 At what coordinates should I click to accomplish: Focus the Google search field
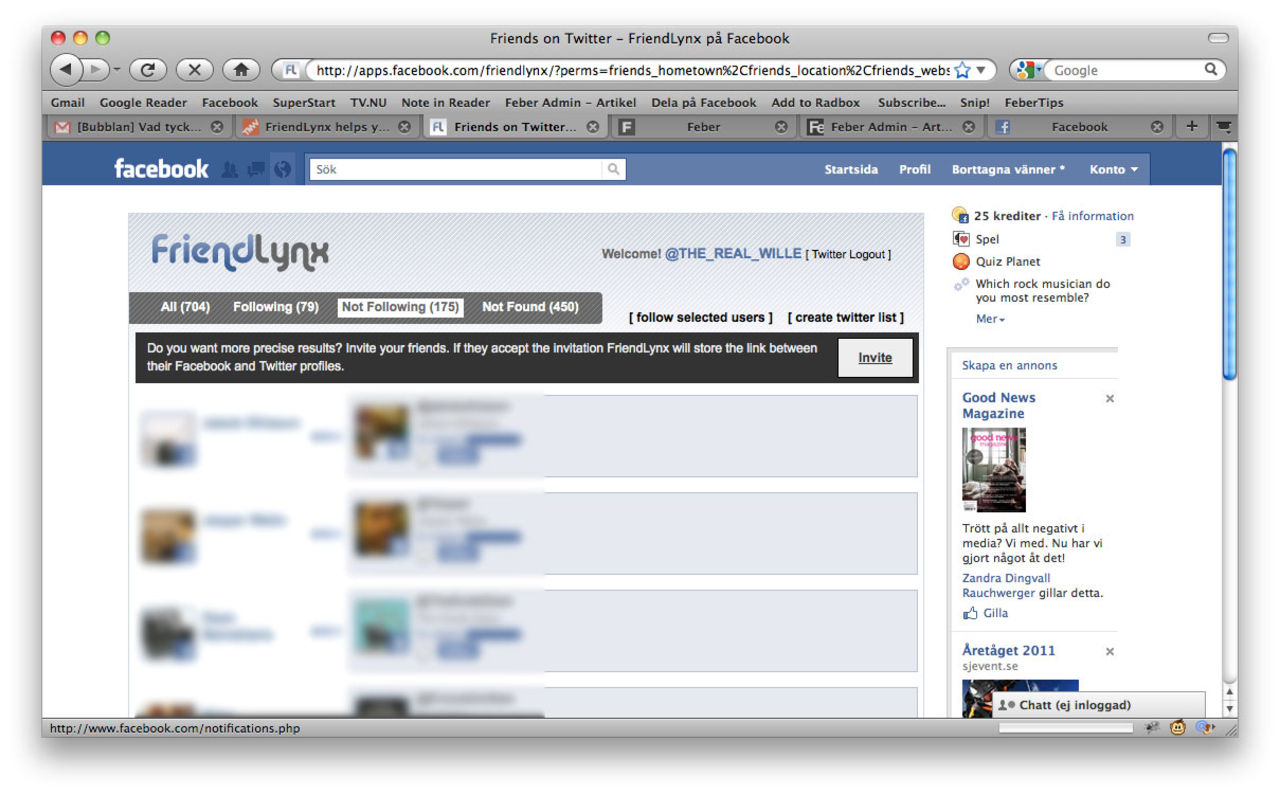(x=1124, y=70)
